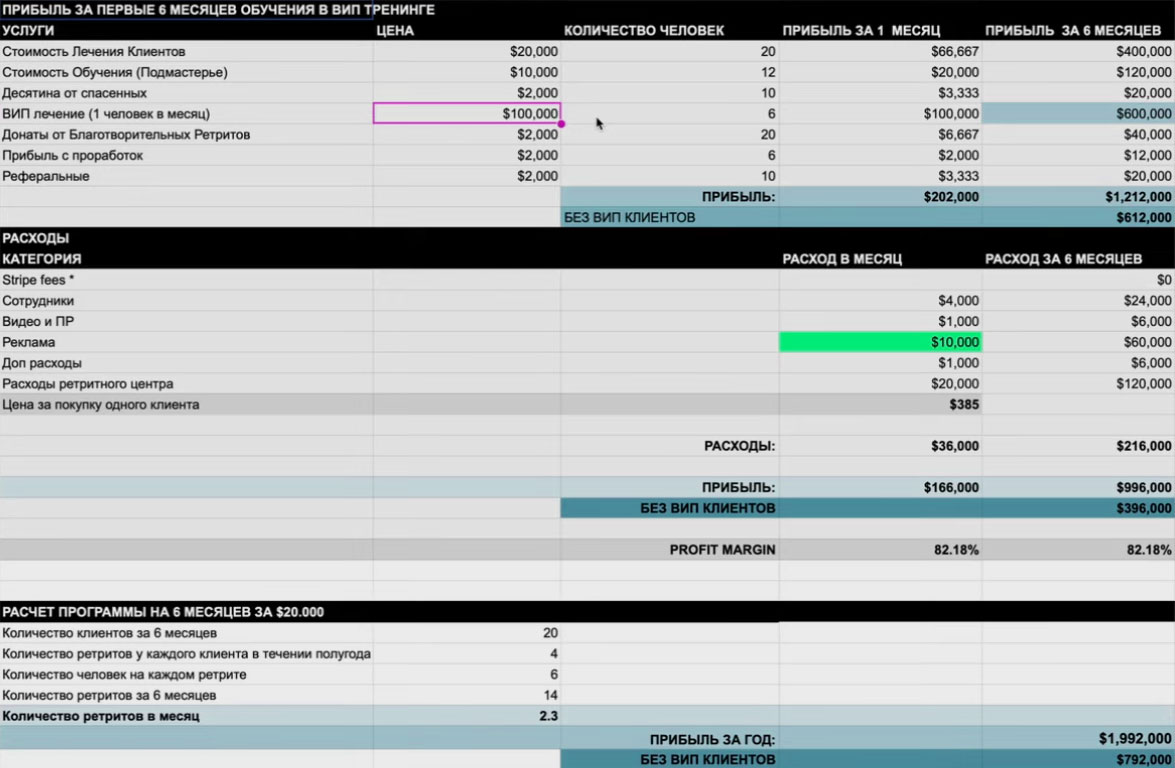Click the Стоимость Обучения (Подмастерье) cell
The image size is (1175, 768).
187,72
